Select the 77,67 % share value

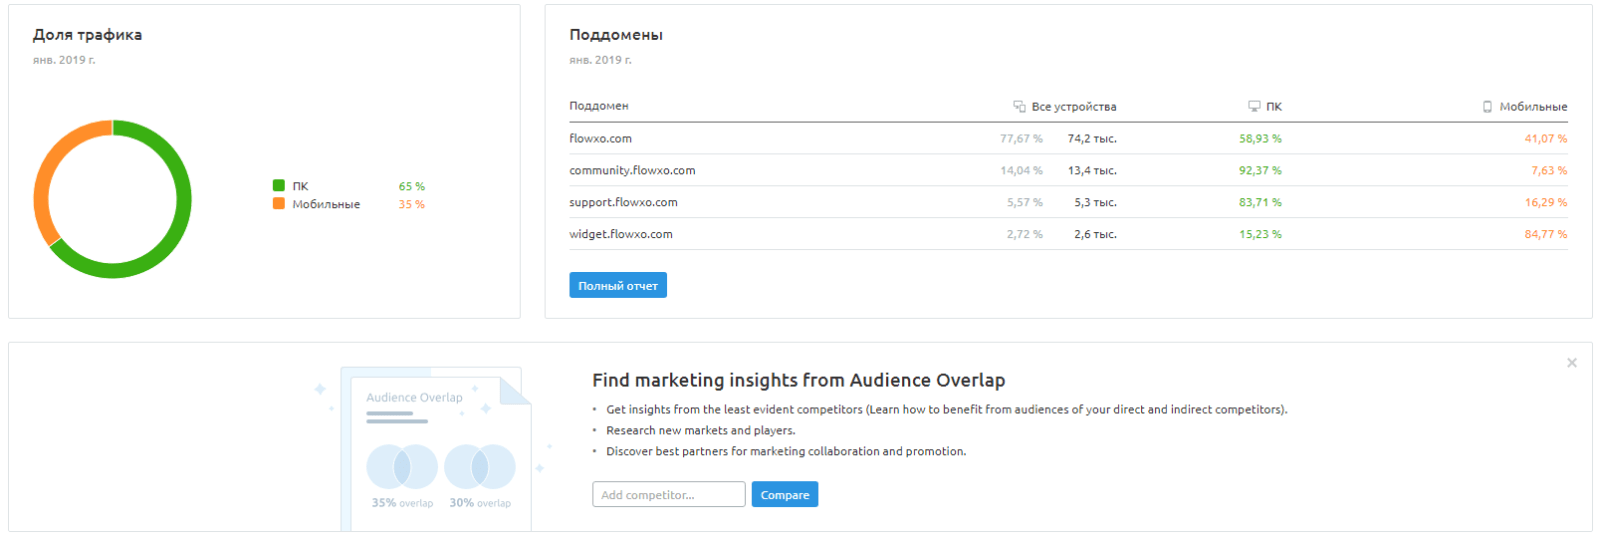tap(1021, 138)
